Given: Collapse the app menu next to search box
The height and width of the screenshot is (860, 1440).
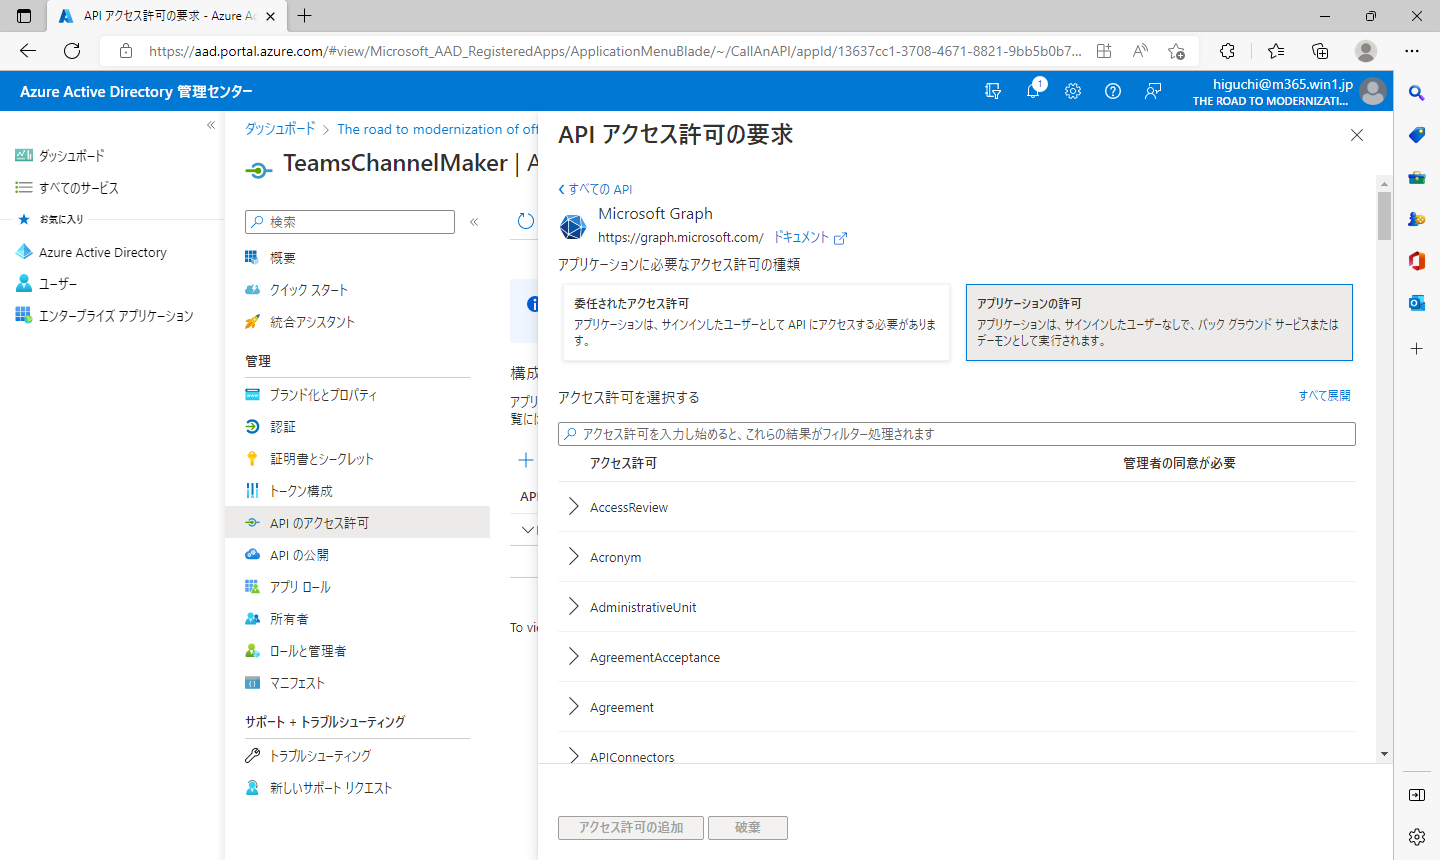Looking at the screenshot, I should click(x=474, y=222).
